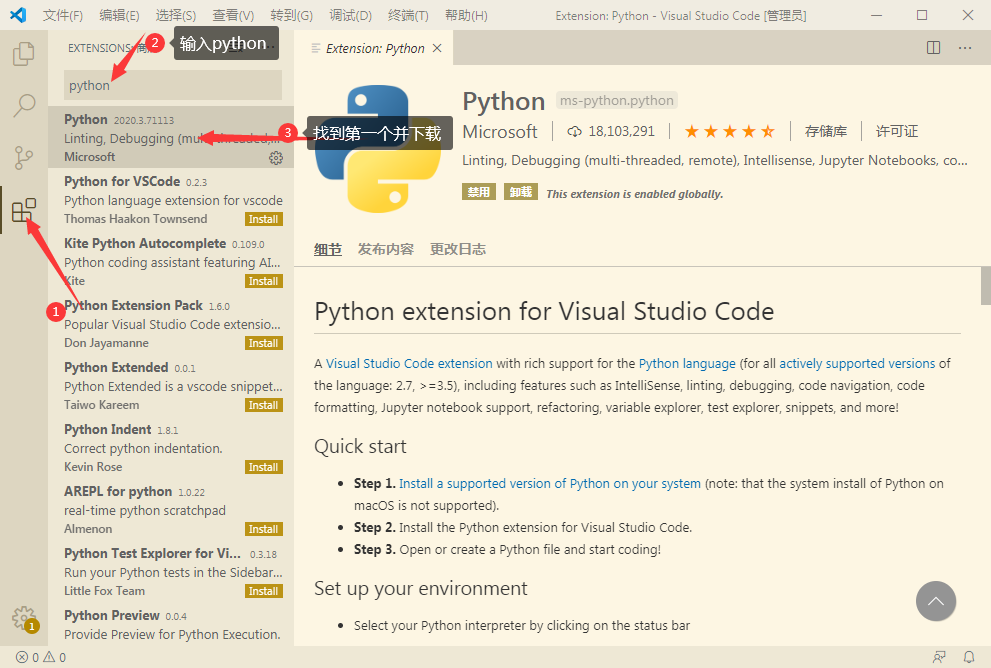The width and height of the screenshot is (991, 668).
Task: Switch to the 更改日志 tab
Action: pyautogui.click(x=458, y=249)
